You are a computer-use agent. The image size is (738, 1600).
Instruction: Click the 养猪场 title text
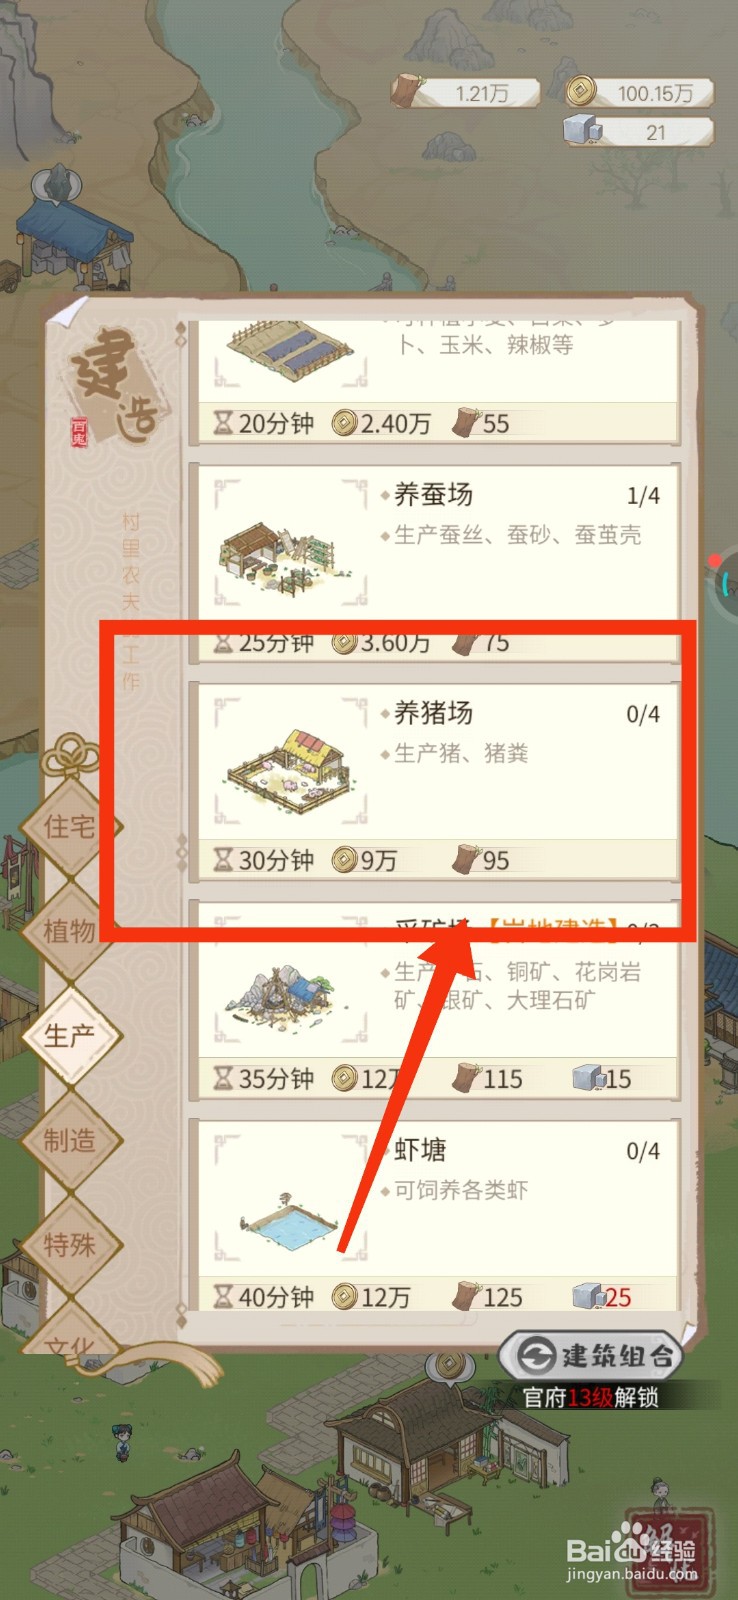click(433, 712)
